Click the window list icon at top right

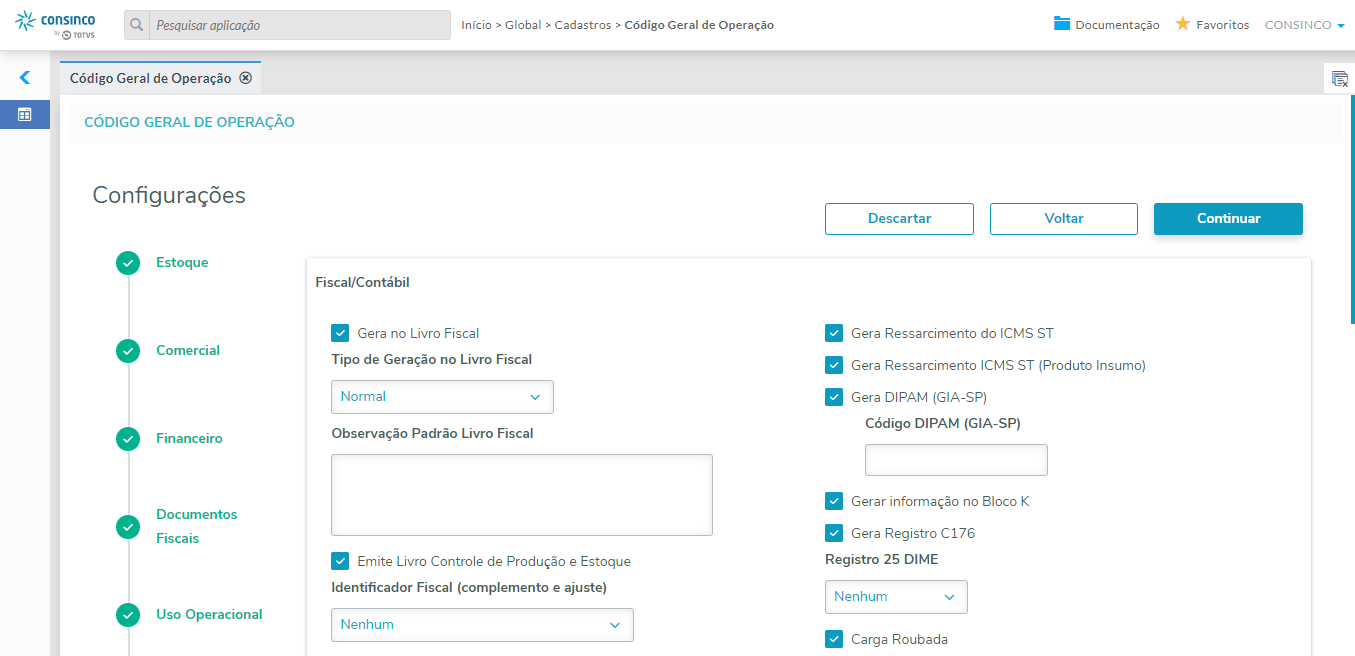click(x=1339, y=79)
